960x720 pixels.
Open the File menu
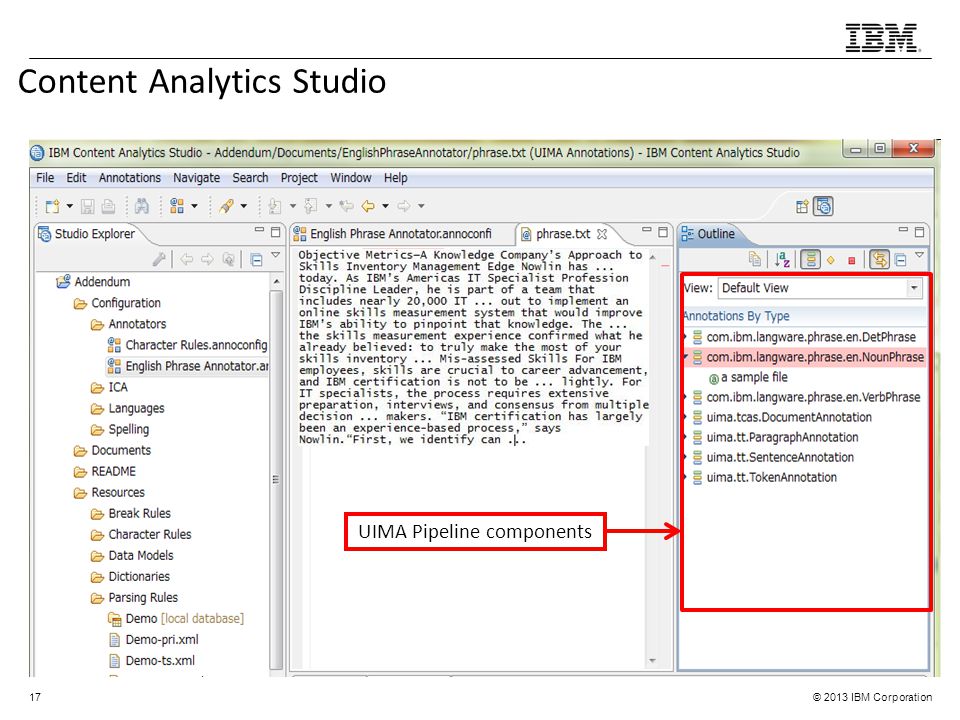pyautogui.click(x=45, y=178)
